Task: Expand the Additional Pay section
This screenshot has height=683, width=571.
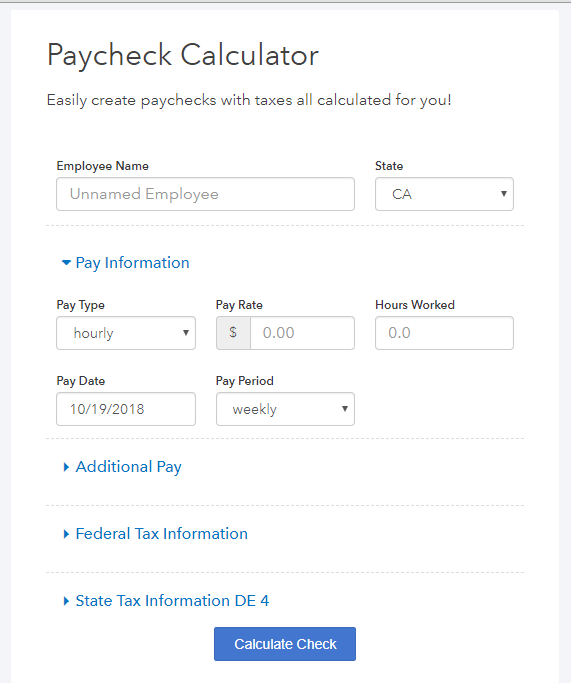Action: (x=128, y=467)
